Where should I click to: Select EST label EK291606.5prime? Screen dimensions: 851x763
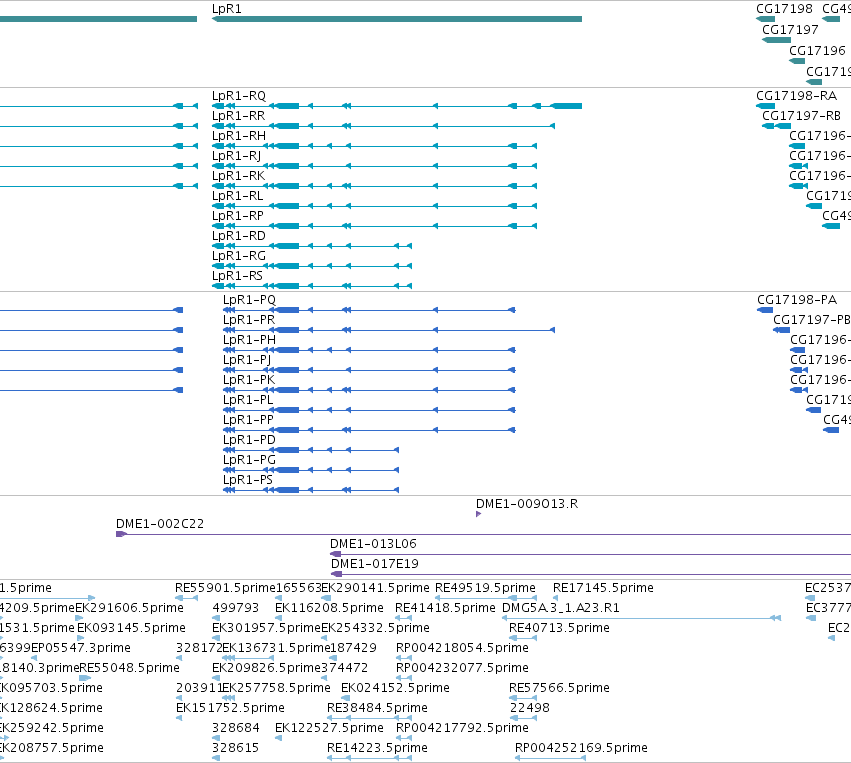129,608
